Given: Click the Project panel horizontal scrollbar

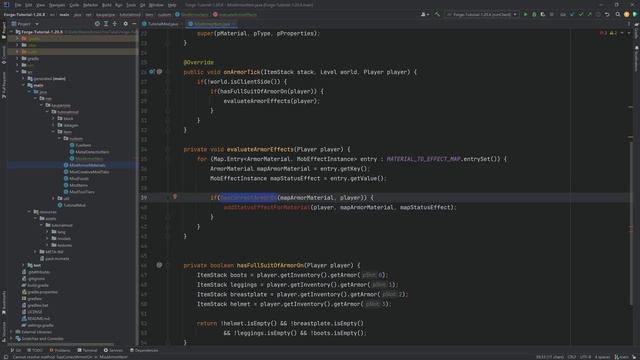Looking at the screenshot, I should 61,344.
